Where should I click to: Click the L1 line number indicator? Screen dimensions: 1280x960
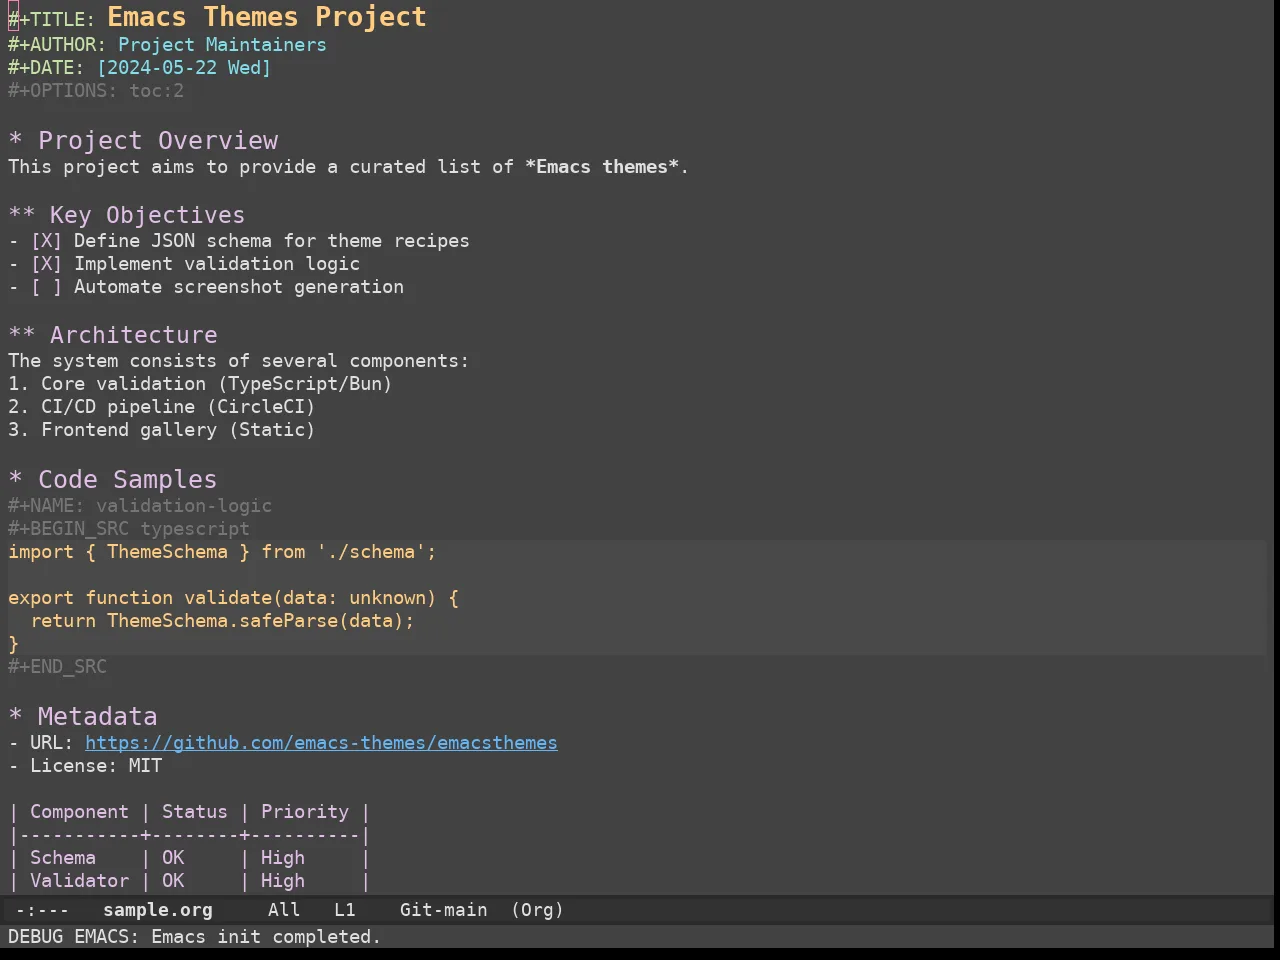(345, 910)
